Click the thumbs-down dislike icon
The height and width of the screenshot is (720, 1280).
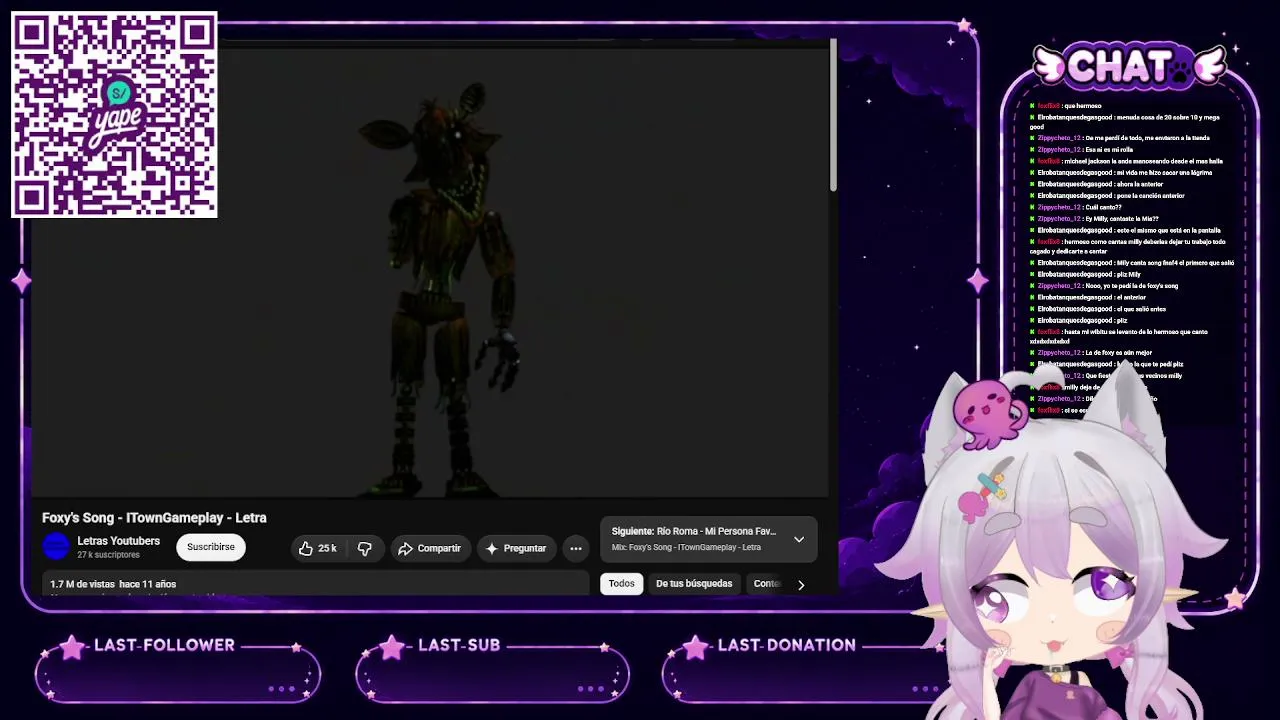click(x=365, y=548)
